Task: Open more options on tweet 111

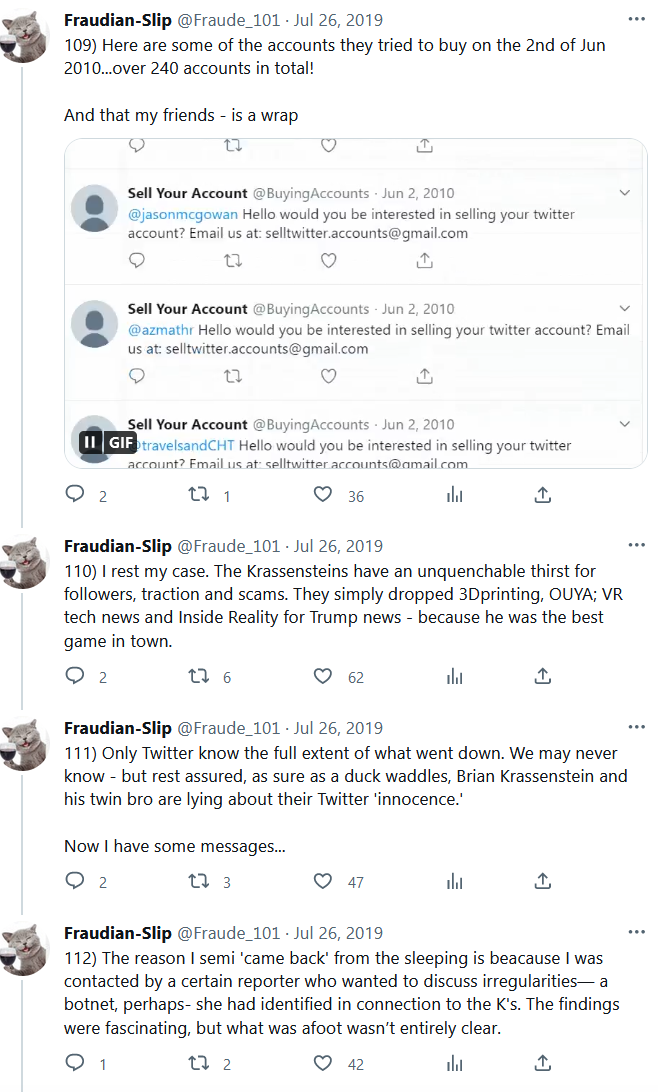Action: (636, 728)
